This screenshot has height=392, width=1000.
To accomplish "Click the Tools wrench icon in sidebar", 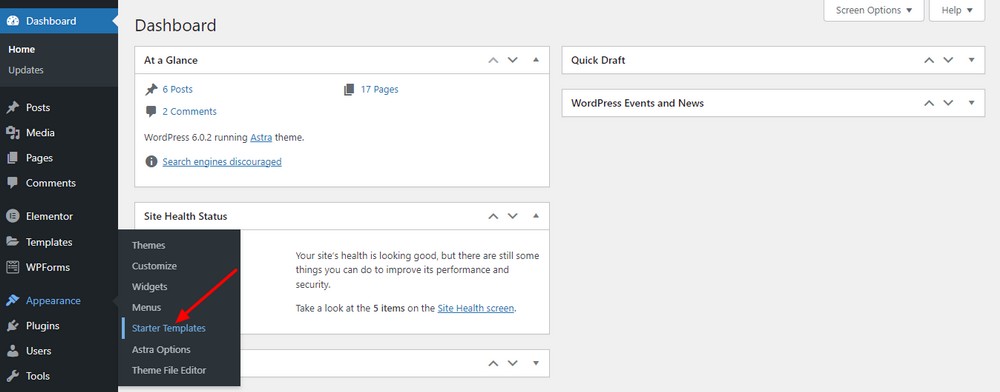I will [x=13, y=376].
